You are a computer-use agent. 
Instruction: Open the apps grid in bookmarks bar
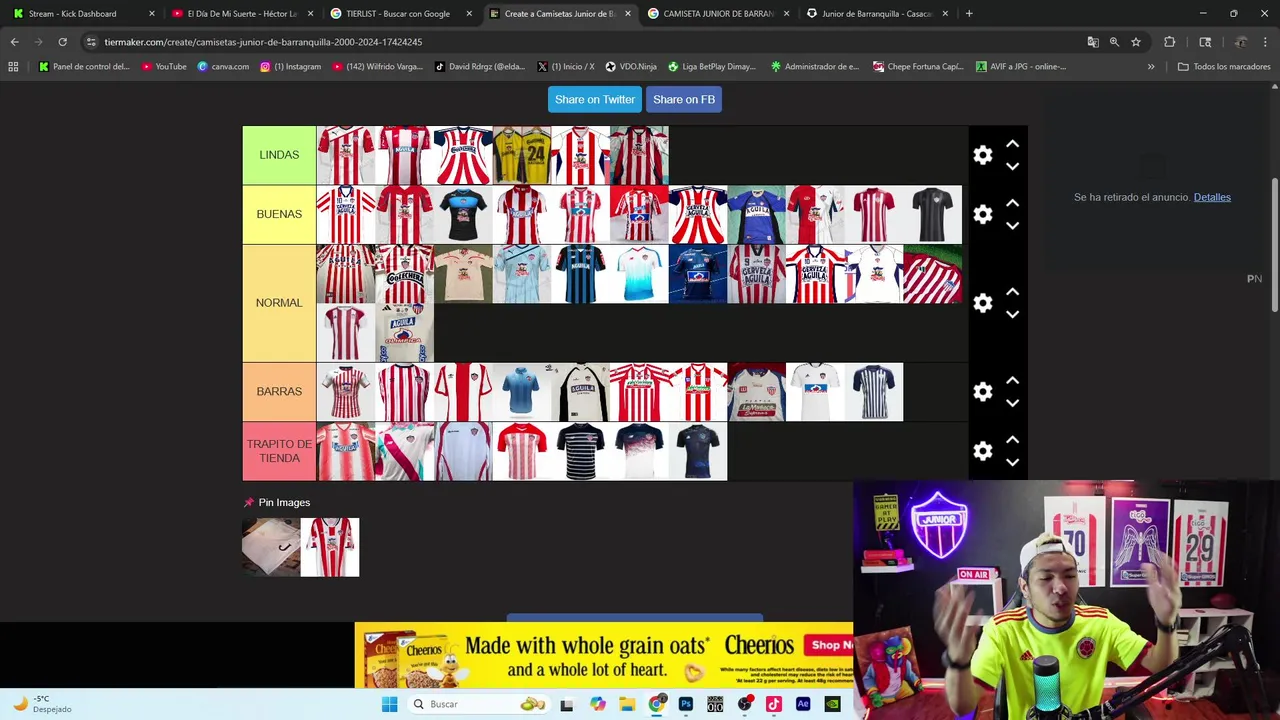tap(13, 67)
